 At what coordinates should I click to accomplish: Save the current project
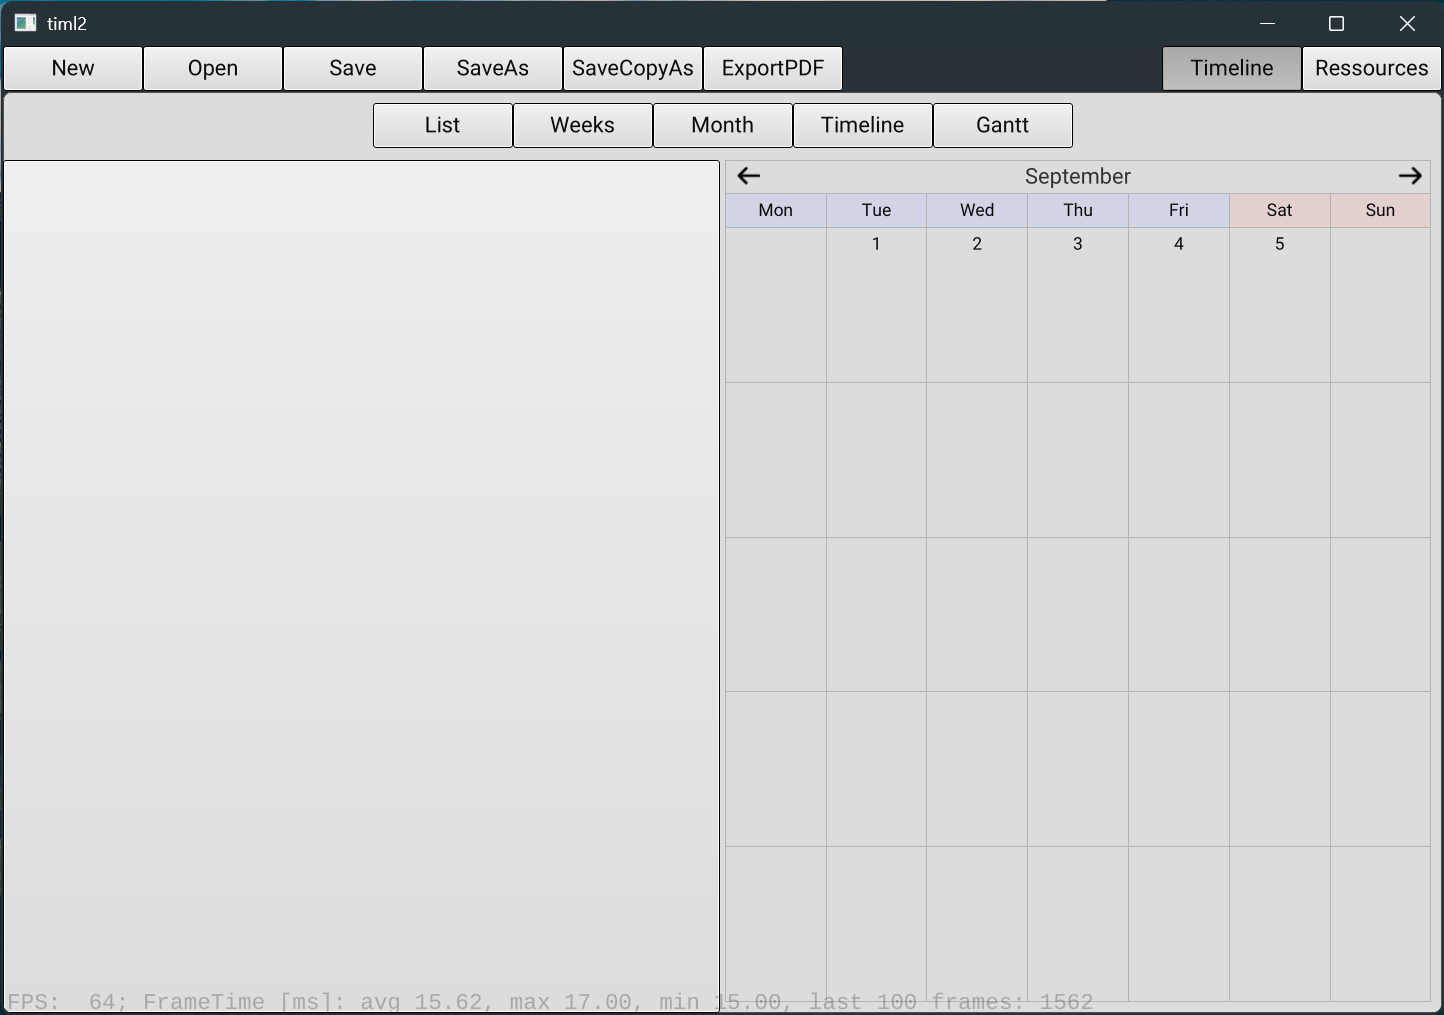pyautogui.click(x=353, y=68)
